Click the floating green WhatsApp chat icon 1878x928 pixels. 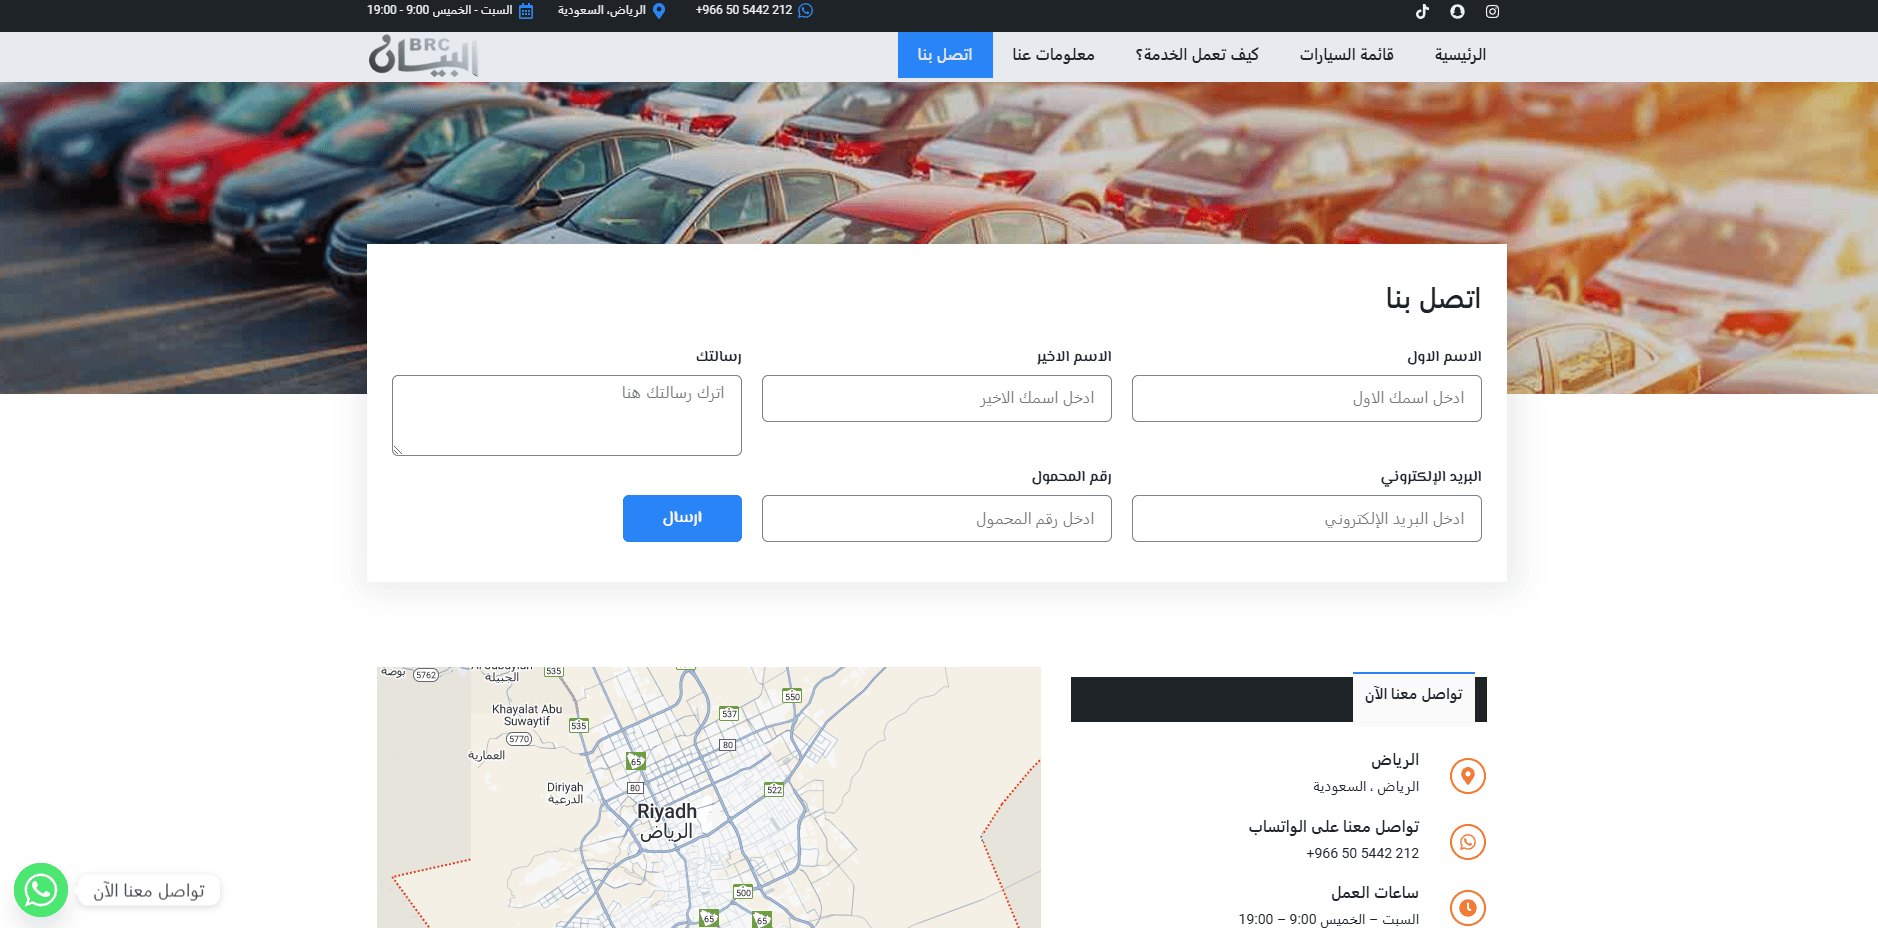coord(41,890)
